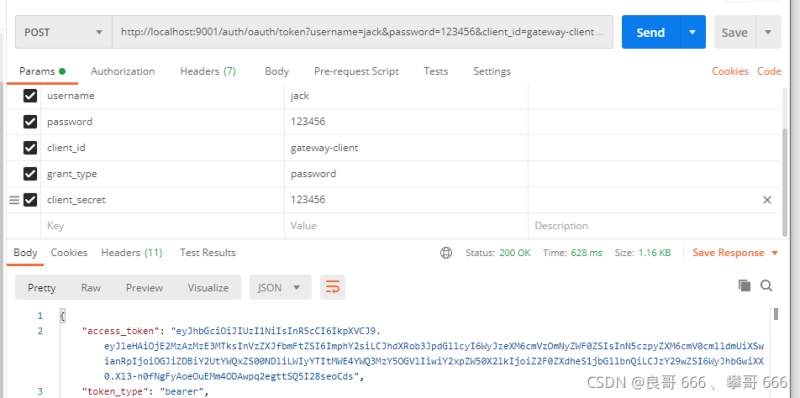Open the request Body tab

coord(277,71)
